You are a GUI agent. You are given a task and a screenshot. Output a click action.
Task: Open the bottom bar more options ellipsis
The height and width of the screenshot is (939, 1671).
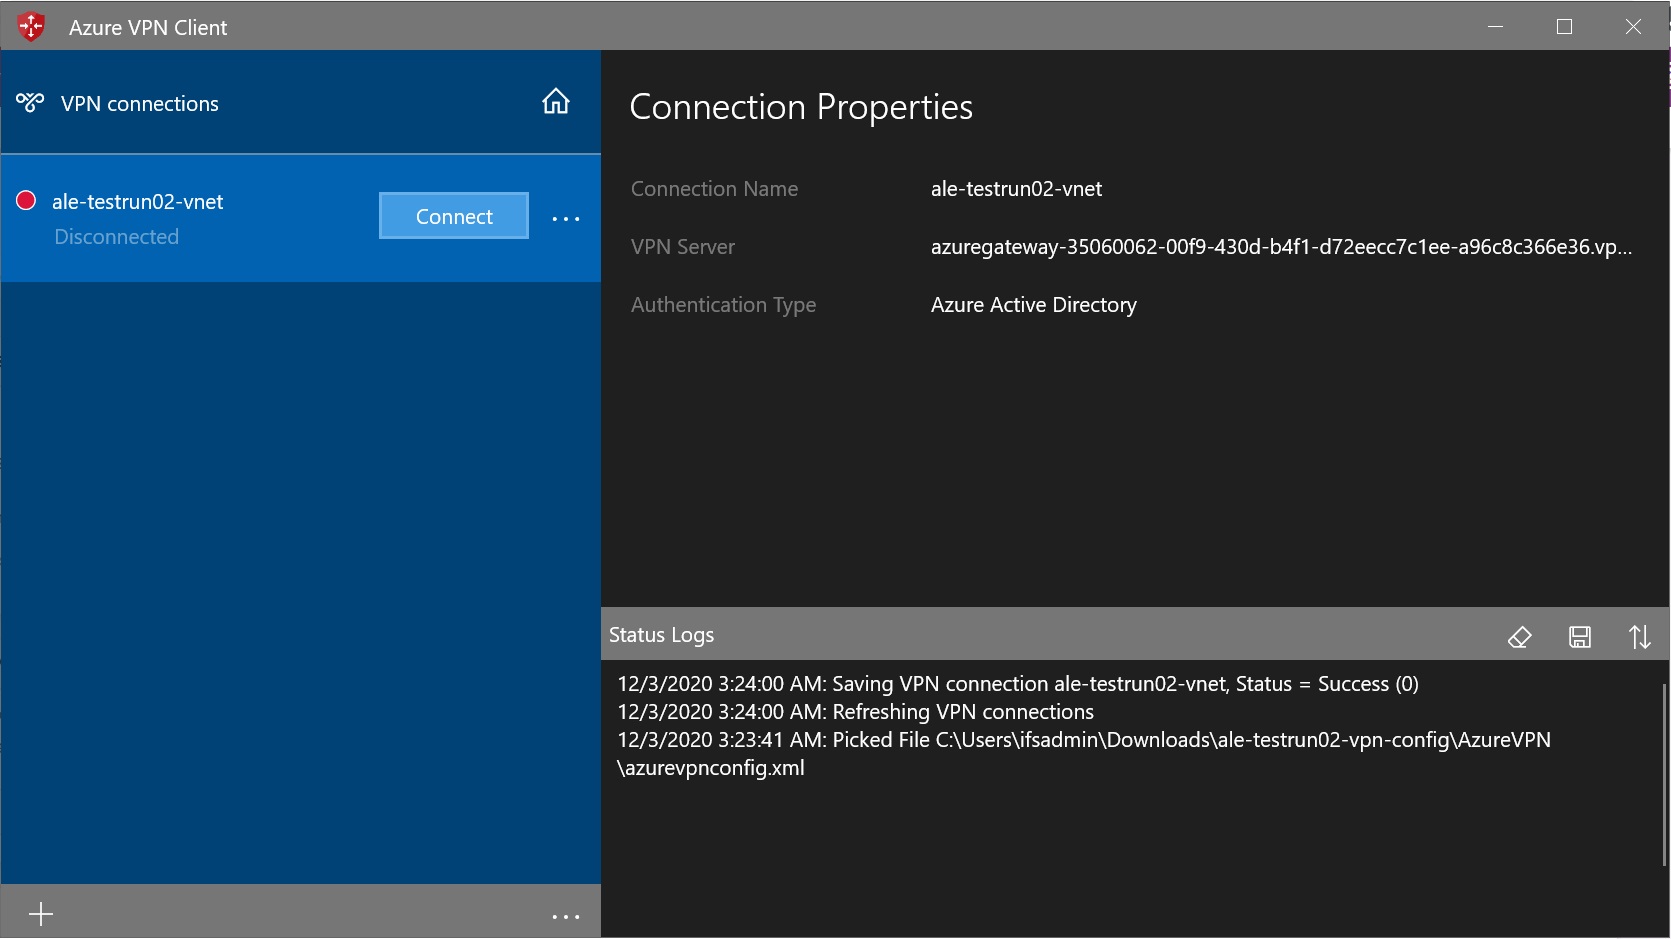566,916
